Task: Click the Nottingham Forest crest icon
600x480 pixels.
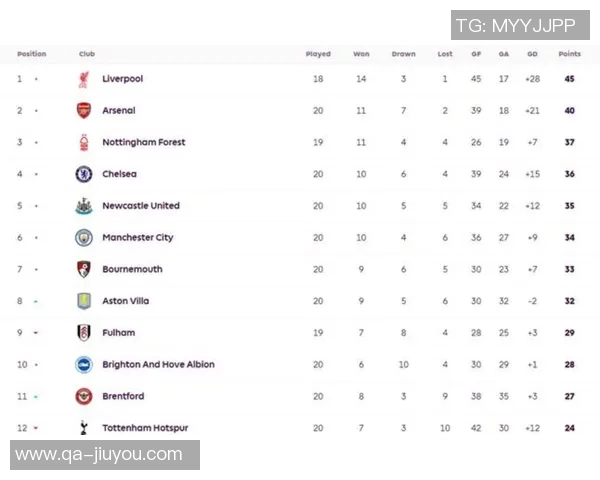Action: [x=83, y=142]
